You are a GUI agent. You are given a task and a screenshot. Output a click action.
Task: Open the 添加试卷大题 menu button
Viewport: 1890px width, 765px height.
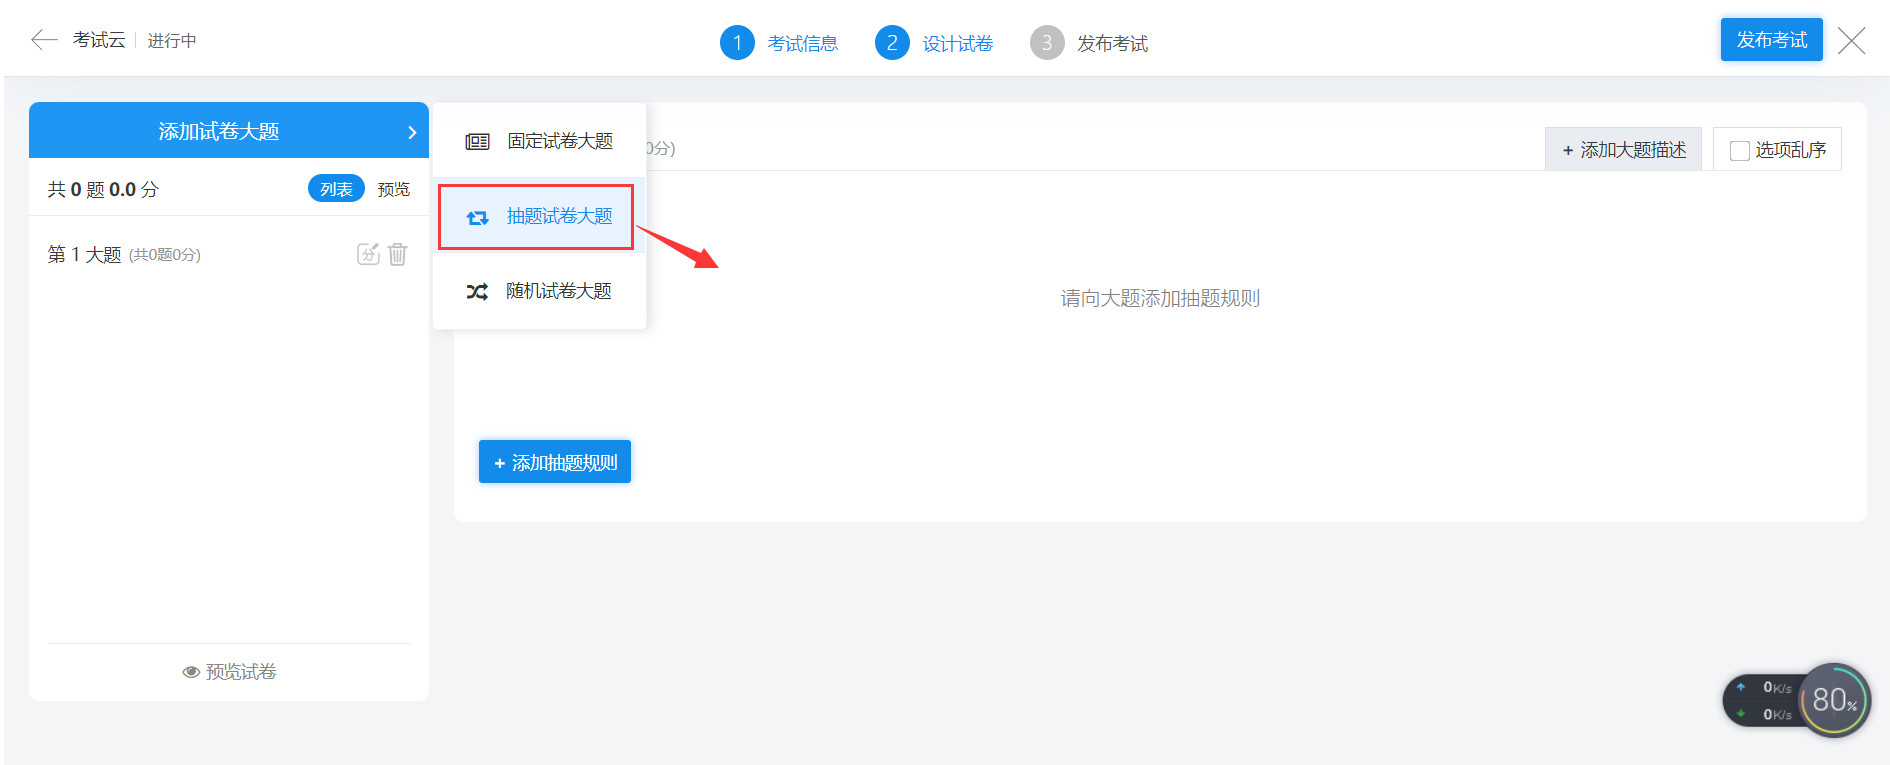coord(218,131)
